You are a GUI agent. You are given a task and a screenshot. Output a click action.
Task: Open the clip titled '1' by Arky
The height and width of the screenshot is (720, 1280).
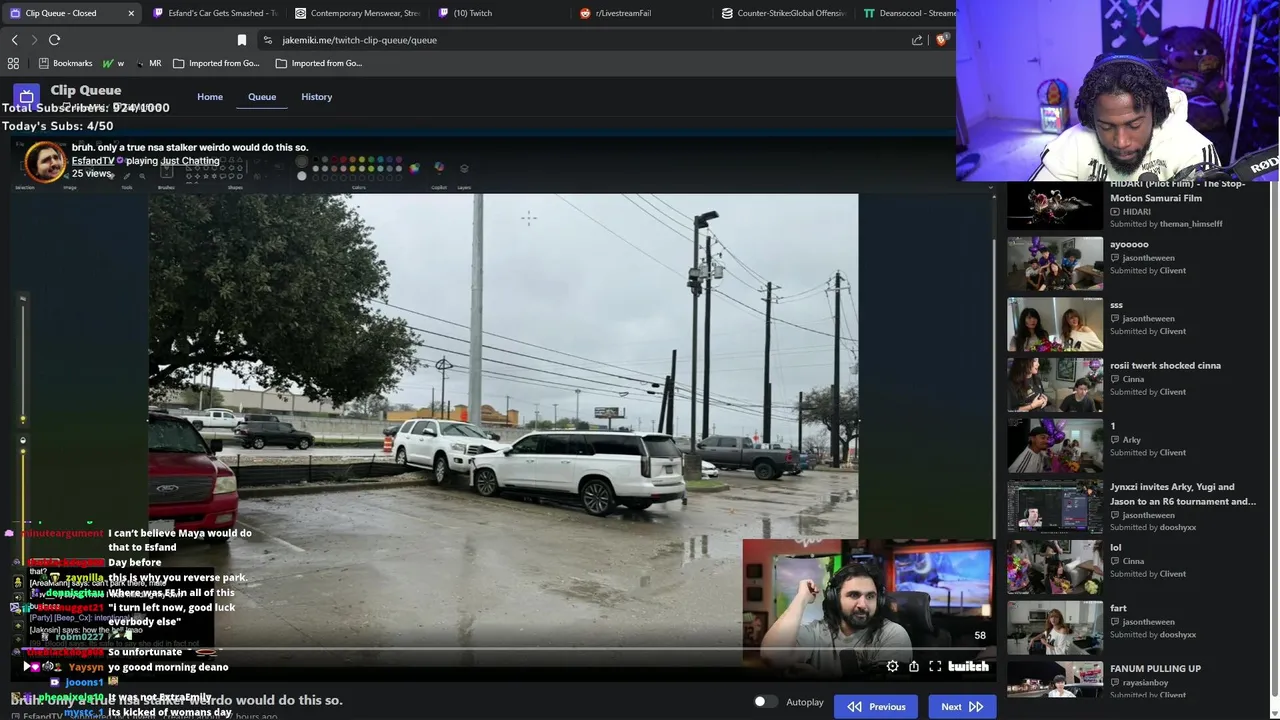tap(1054, 445)
